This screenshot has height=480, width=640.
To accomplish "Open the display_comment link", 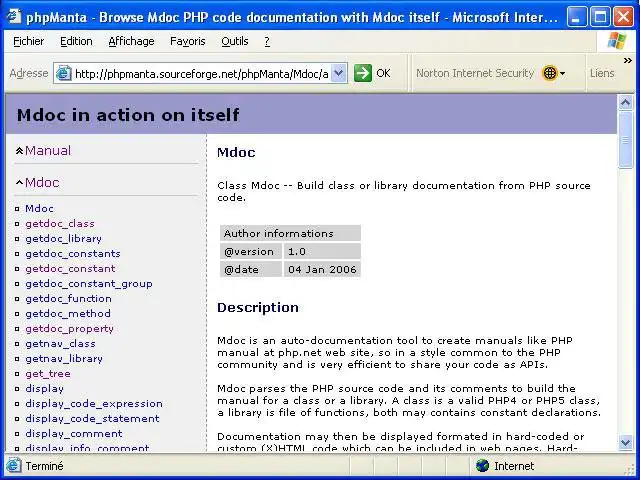I will click(74, 433).
